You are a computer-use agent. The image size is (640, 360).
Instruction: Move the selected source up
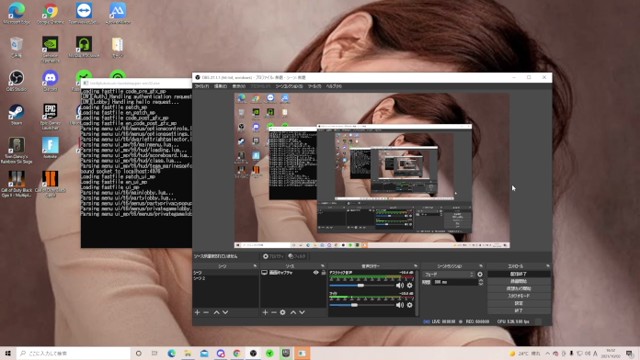tap(293, 312)
